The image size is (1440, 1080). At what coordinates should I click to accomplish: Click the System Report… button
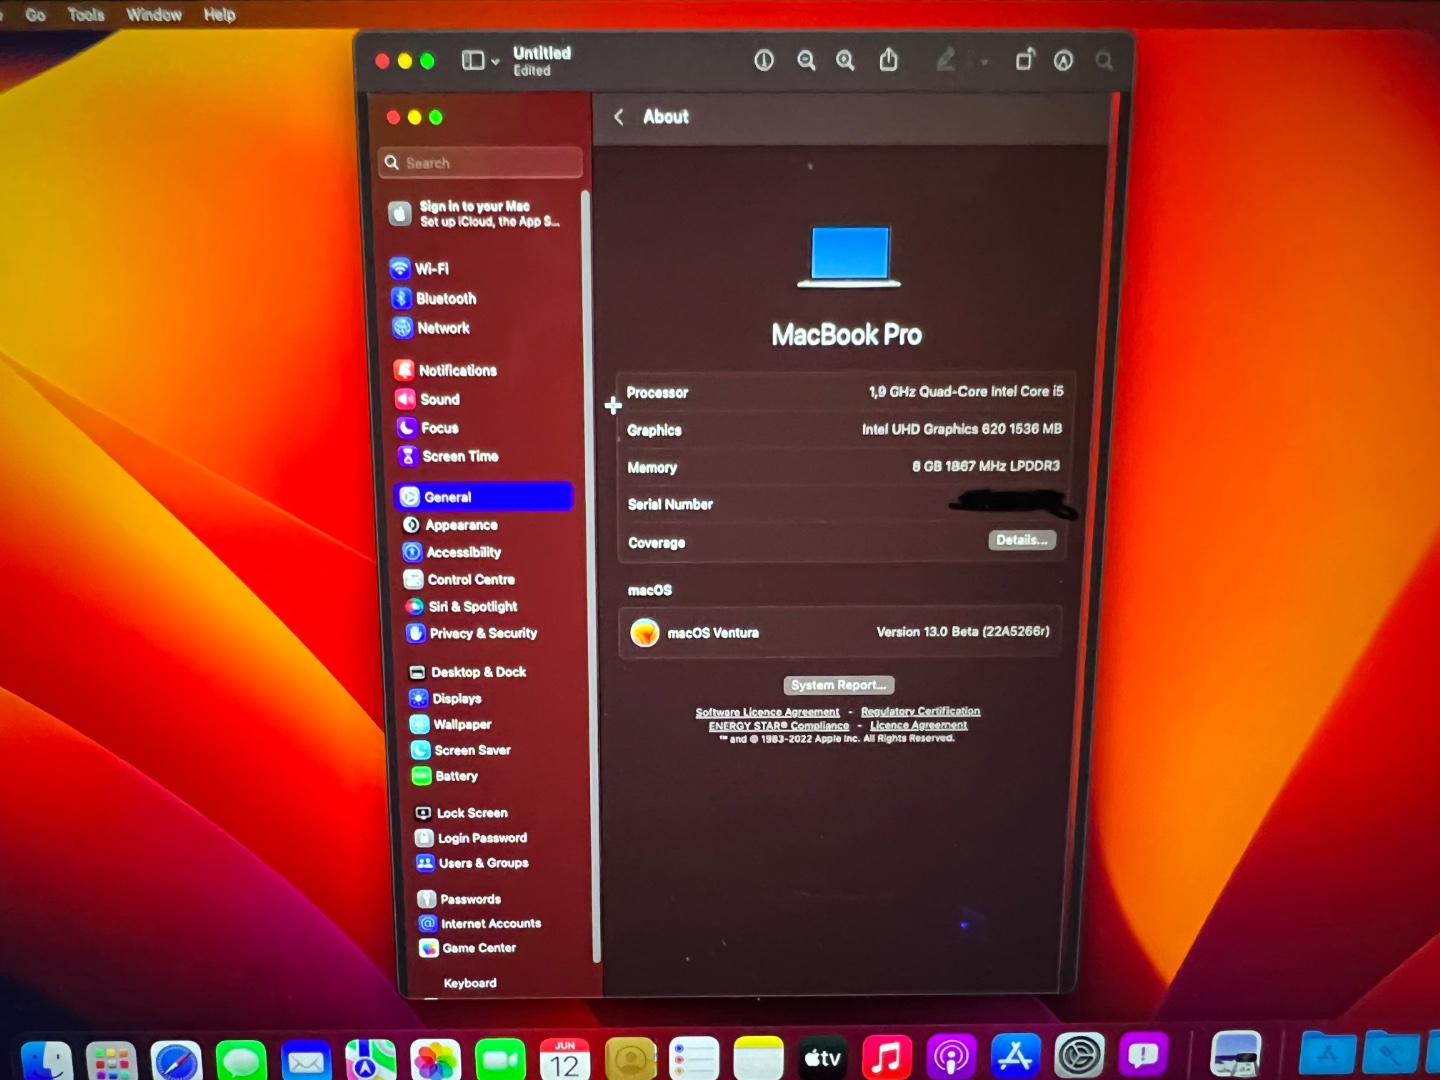838,685
